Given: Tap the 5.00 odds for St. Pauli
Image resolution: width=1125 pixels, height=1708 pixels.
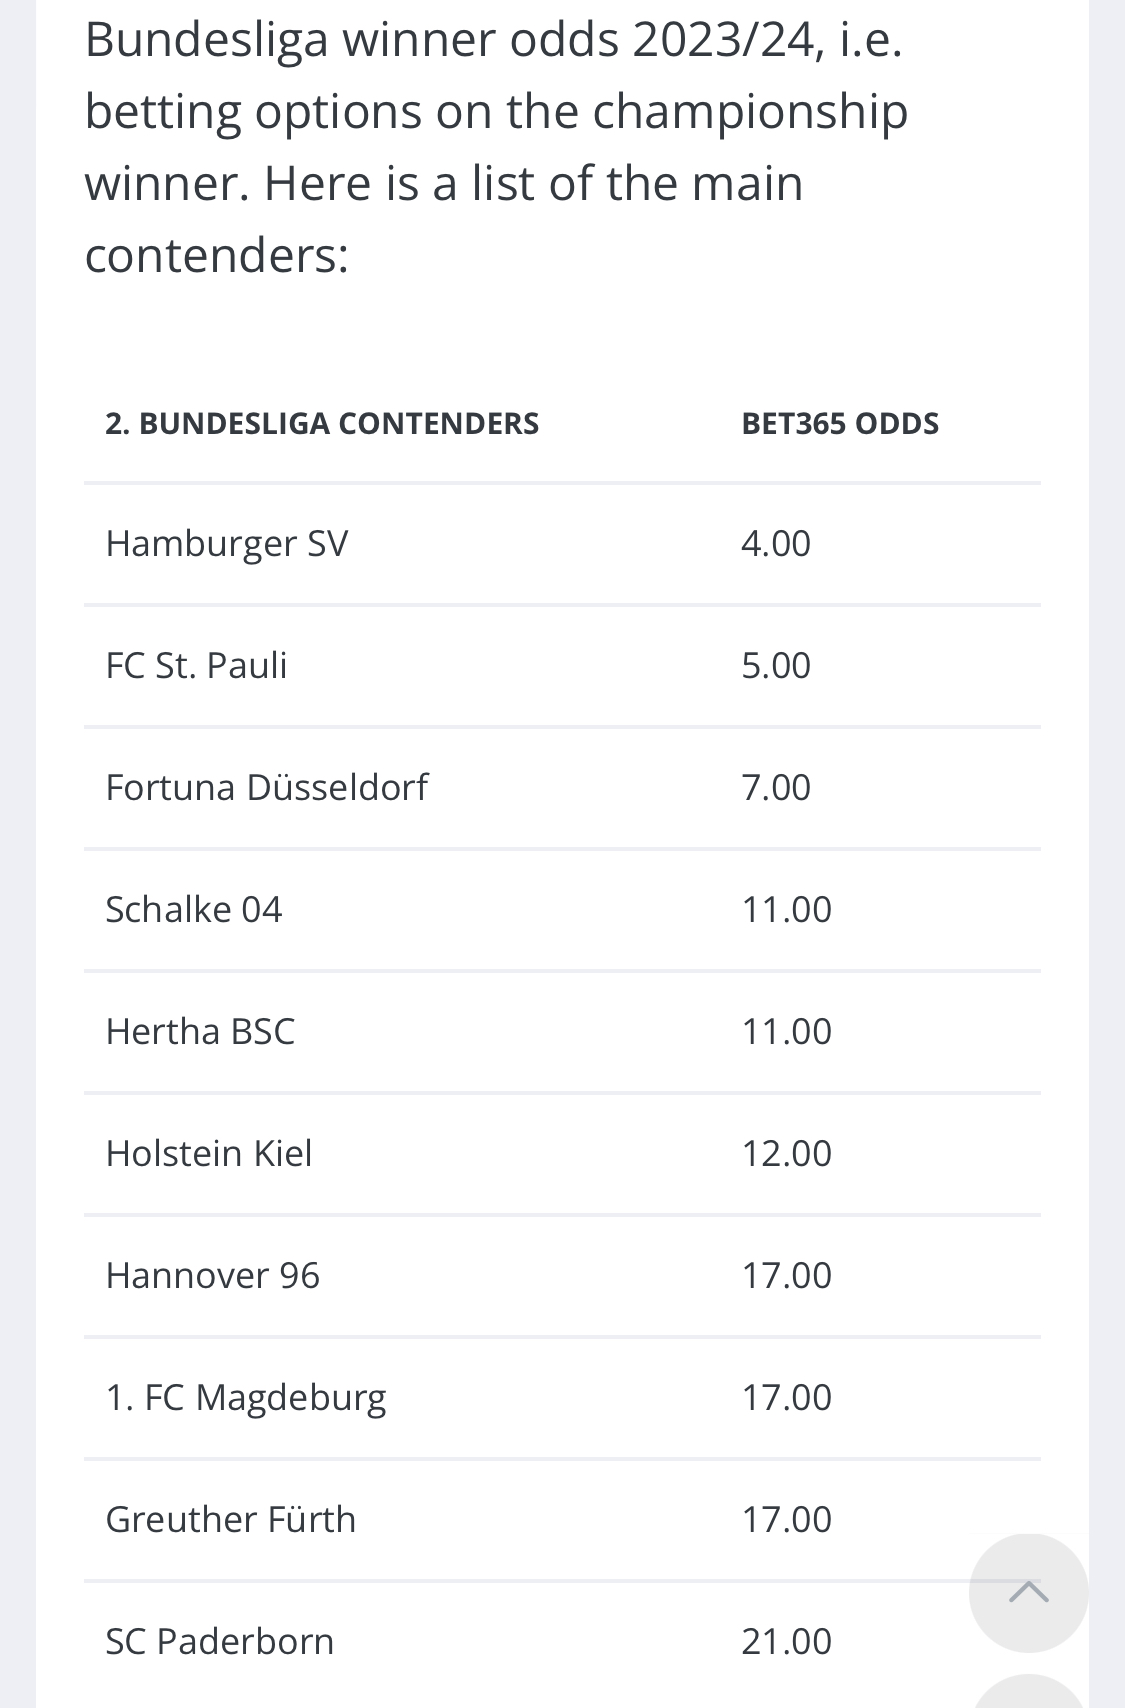Looking at the screenshot, I should click(776, 666).
